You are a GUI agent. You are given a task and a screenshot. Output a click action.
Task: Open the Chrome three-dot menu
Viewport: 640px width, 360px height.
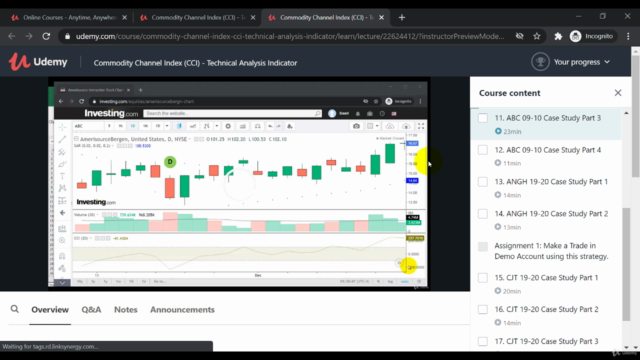[628, 36]
